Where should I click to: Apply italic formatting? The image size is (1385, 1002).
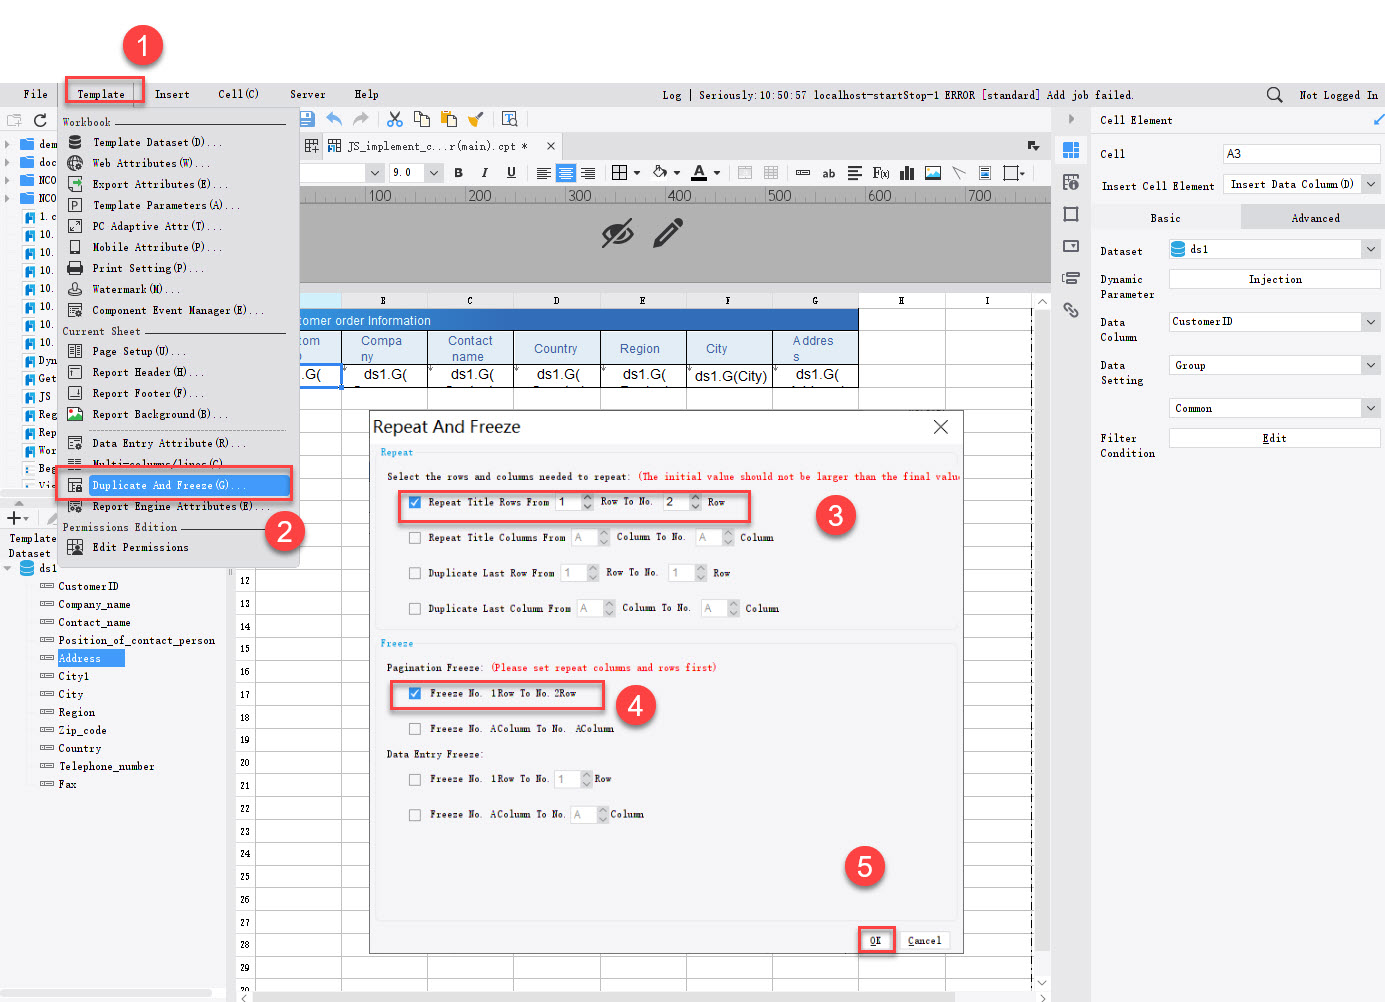[x=484, y=172]
